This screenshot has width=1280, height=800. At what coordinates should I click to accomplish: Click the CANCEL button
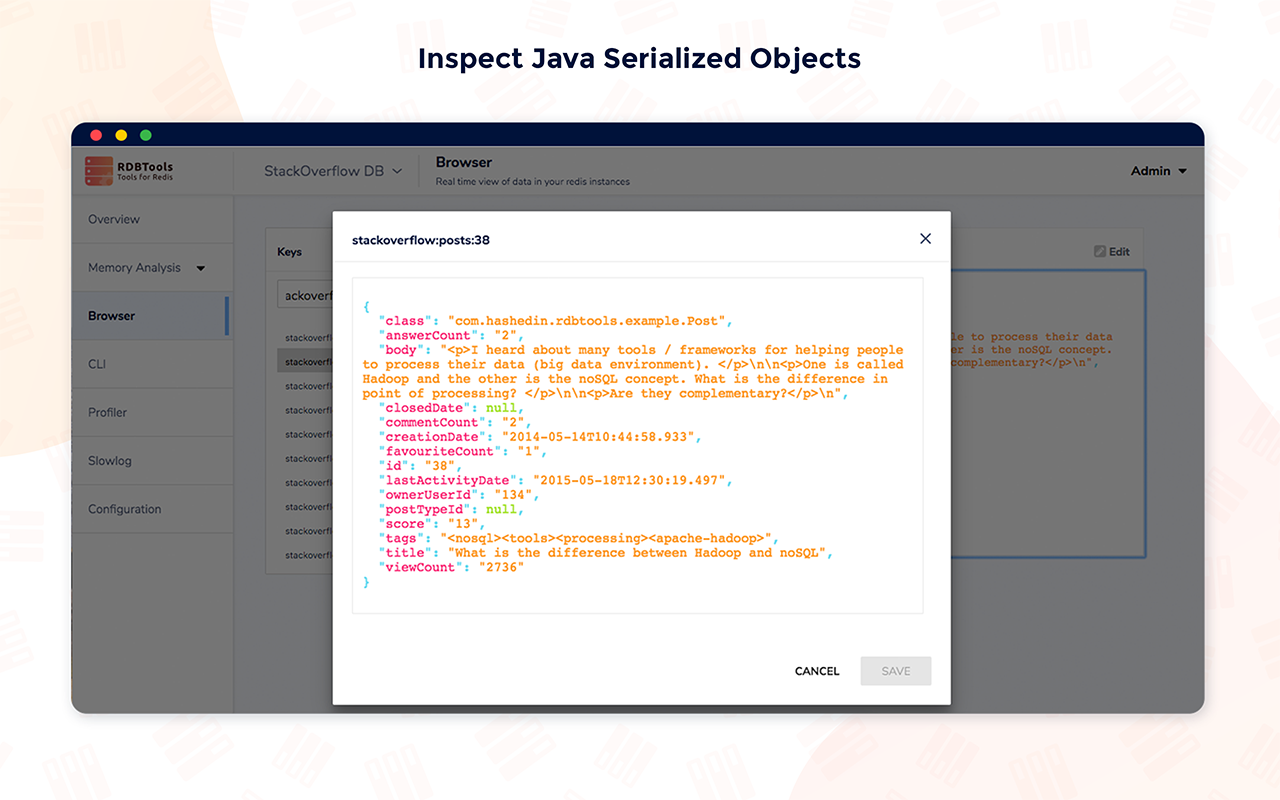click(x=816, y=671)
